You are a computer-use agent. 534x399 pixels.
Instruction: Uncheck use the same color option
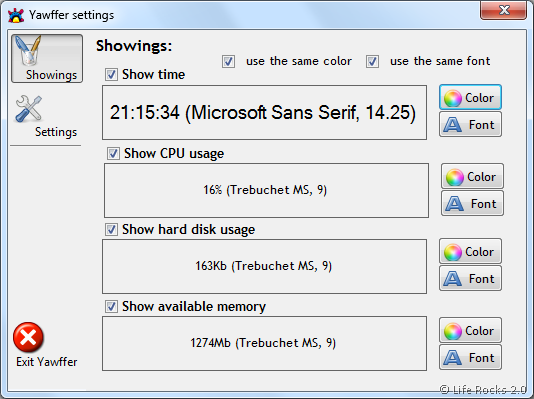click(x=228, y=62)
